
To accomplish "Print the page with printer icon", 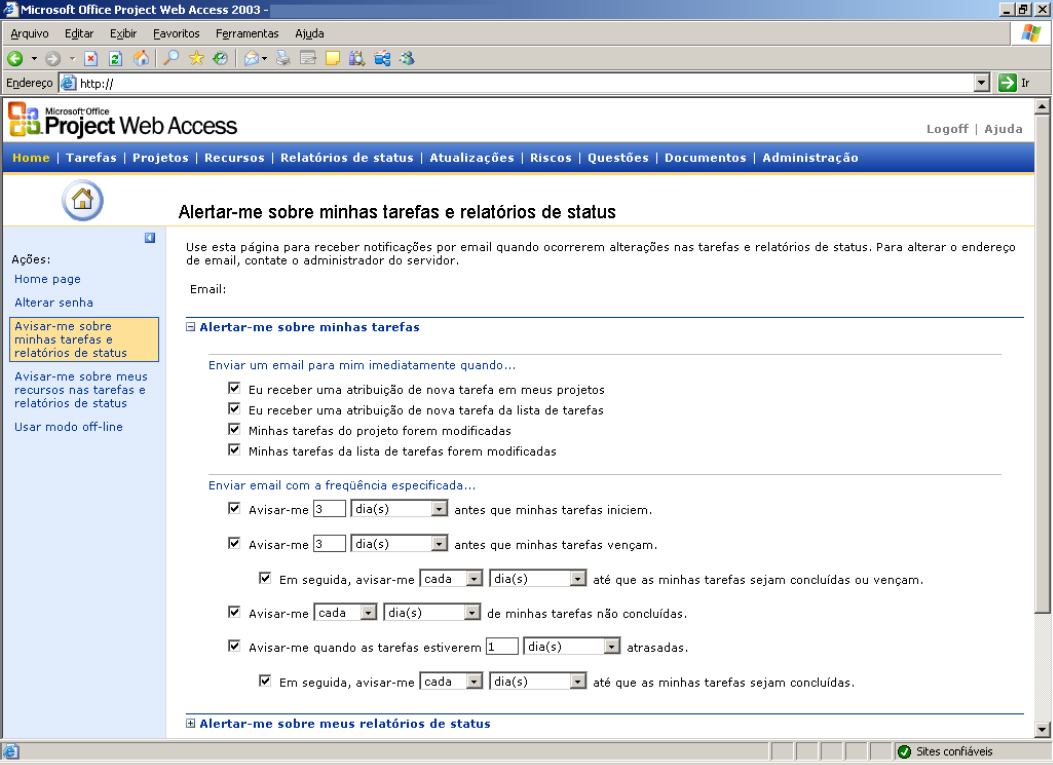I will click(x=283, y=58).
